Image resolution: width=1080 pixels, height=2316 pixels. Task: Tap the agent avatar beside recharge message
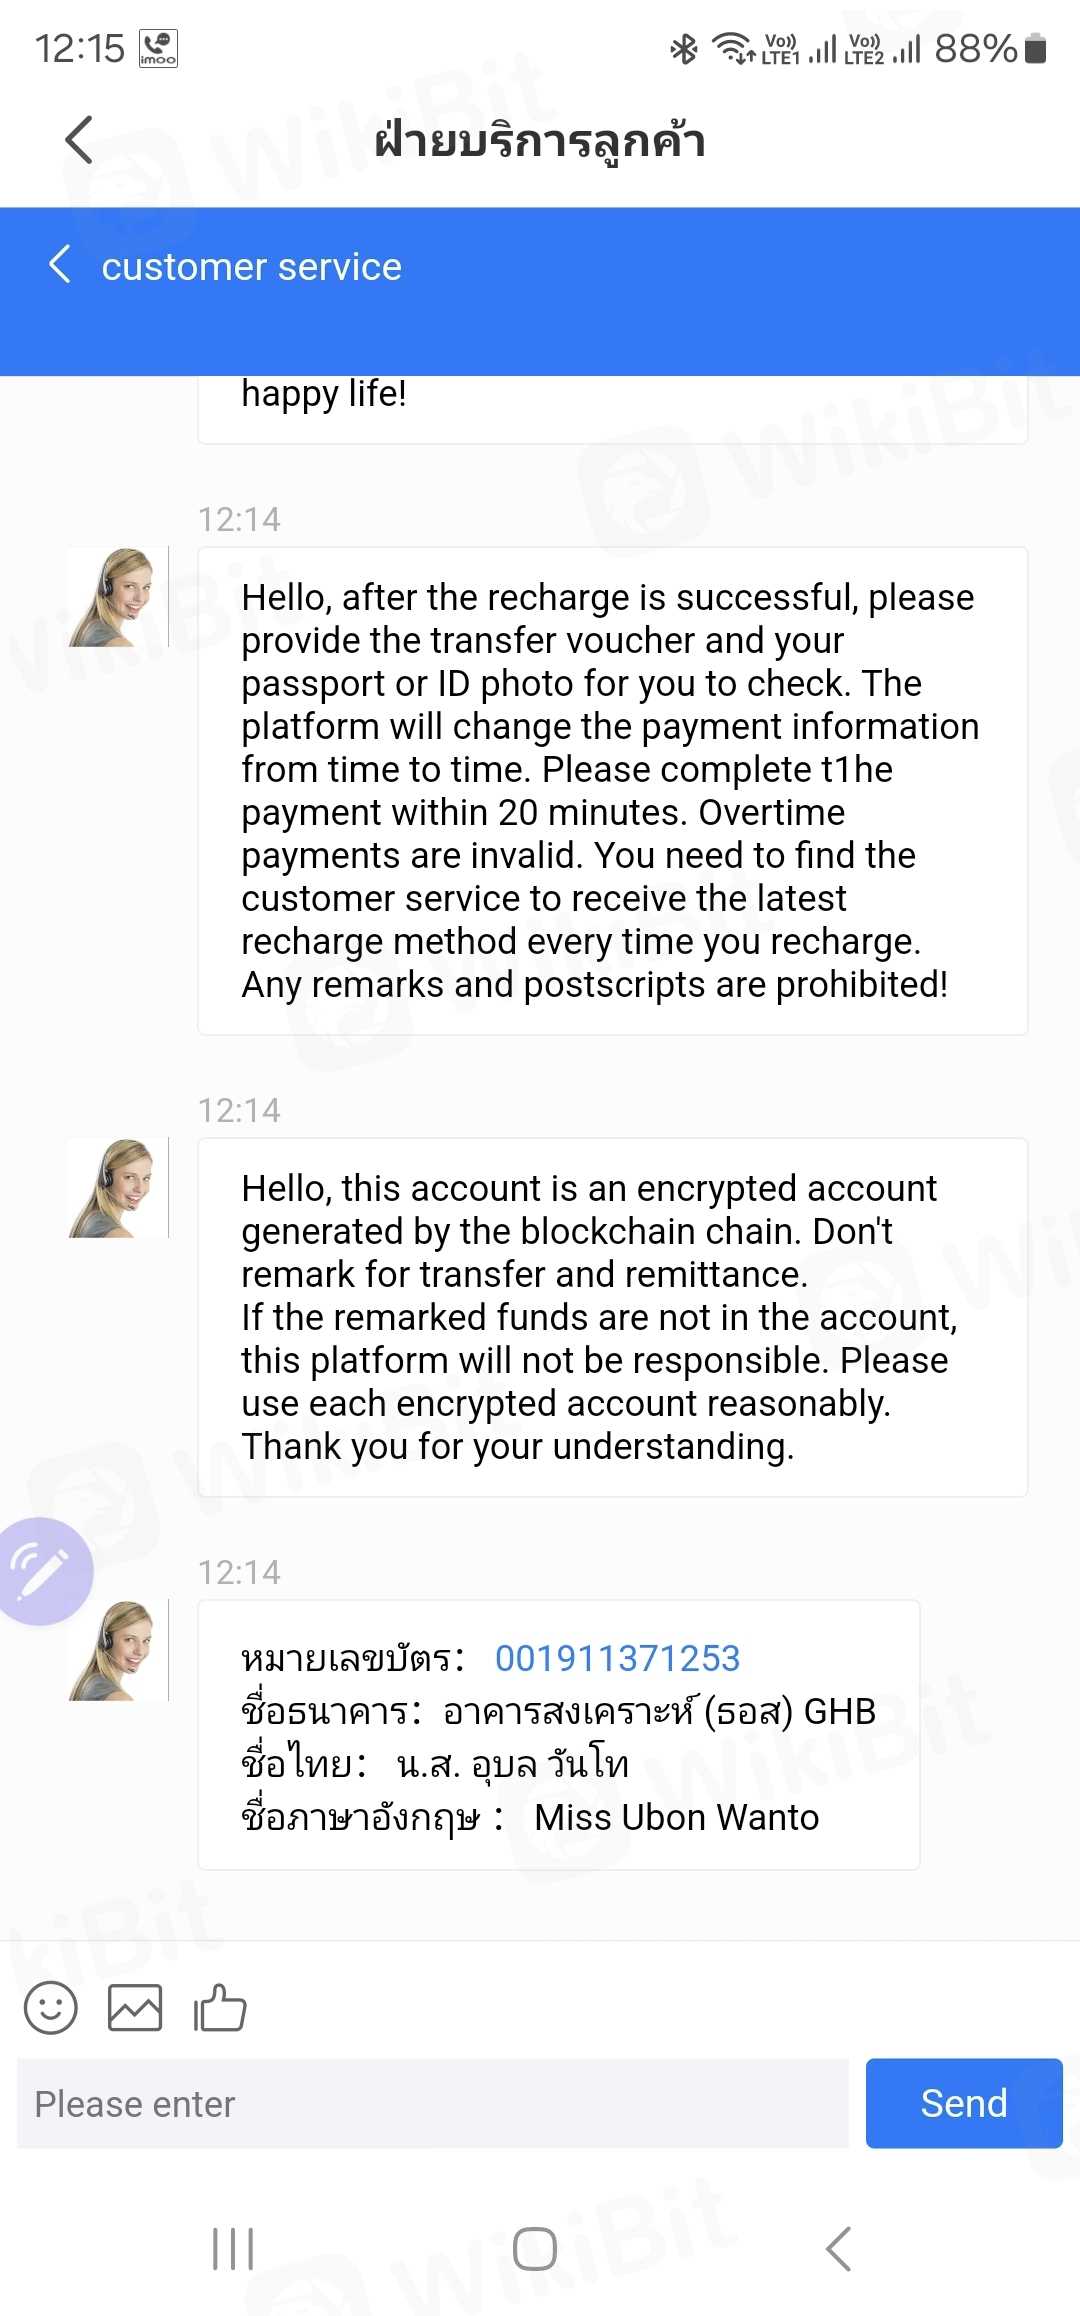[117, 597]
